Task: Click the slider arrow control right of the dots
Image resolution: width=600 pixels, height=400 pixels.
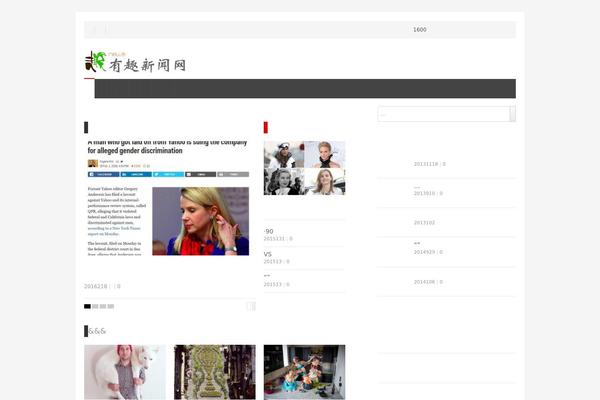Action: (251, 306)
